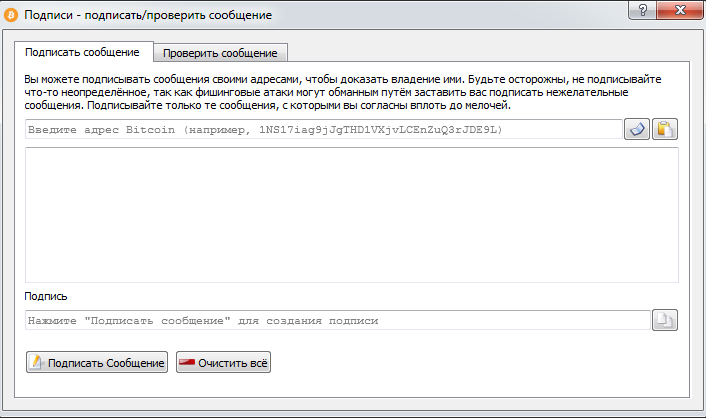706x418 pixels.
Task: Open the address book icon button
Action: (x=637, y=129)
